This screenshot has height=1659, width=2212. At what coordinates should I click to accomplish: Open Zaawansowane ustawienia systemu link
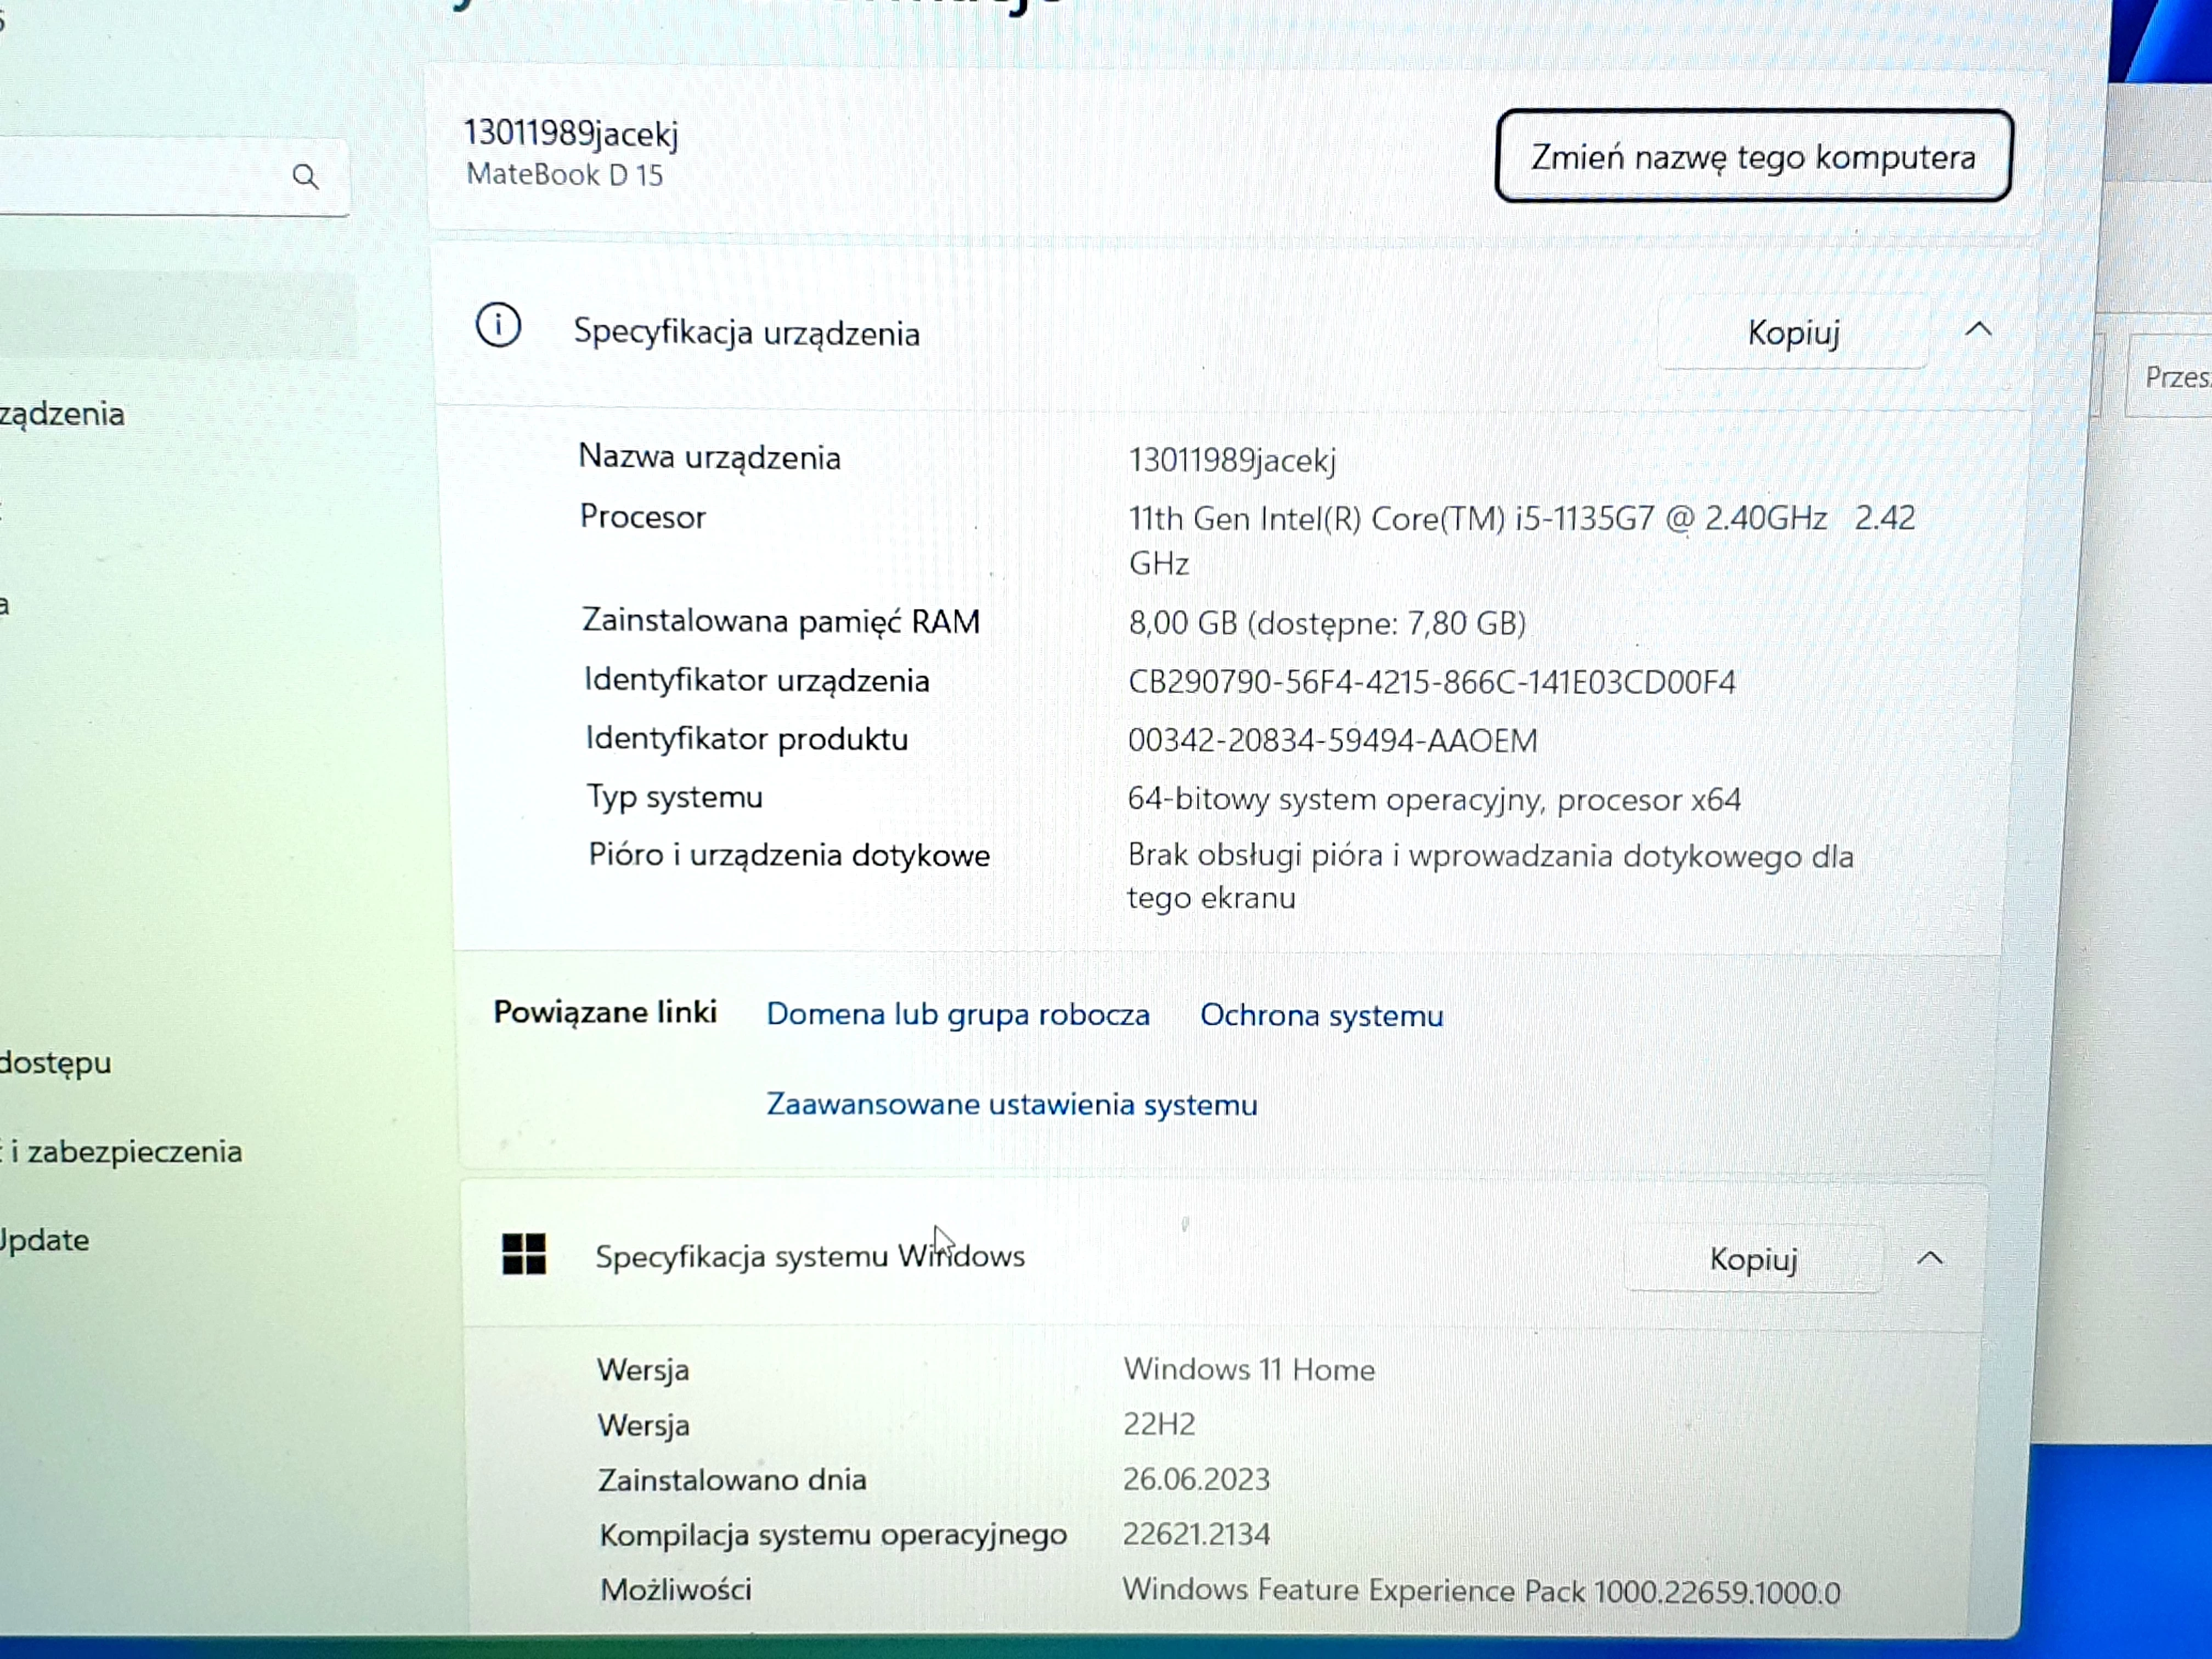click(1012, 1105)
